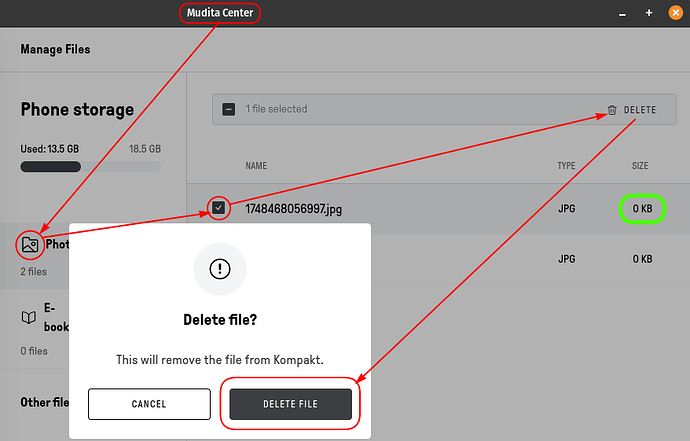Open the Photos category icon in sidebar
Screen dimensions: 690x441
click(30, 244)
